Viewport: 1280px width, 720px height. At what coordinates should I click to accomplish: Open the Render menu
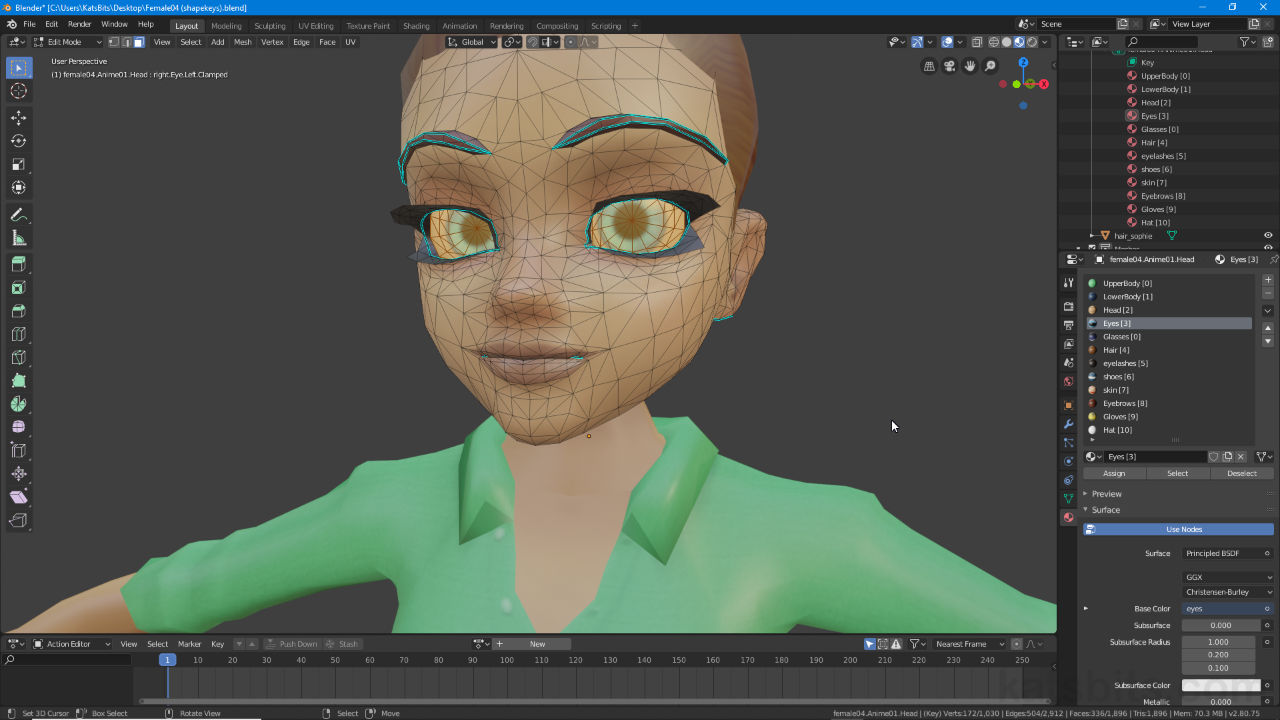[x=79, y=24]
